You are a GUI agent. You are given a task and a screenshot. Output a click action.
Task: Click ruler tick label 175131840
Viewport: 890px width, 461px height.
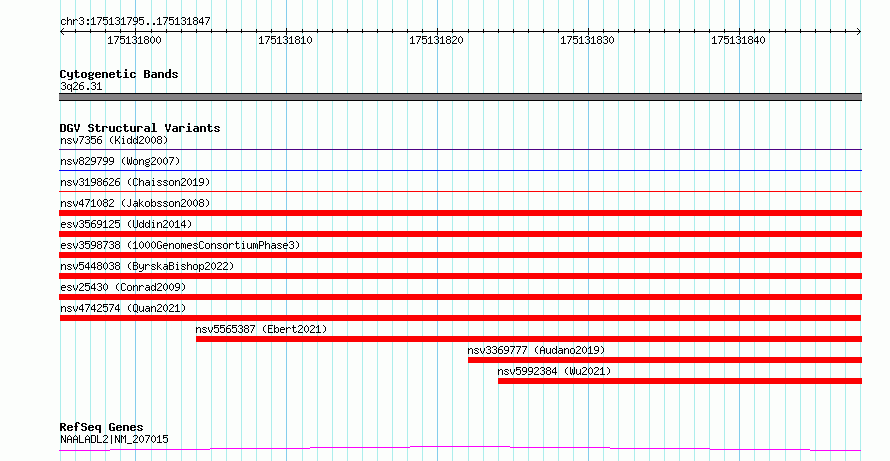point(738,40)
